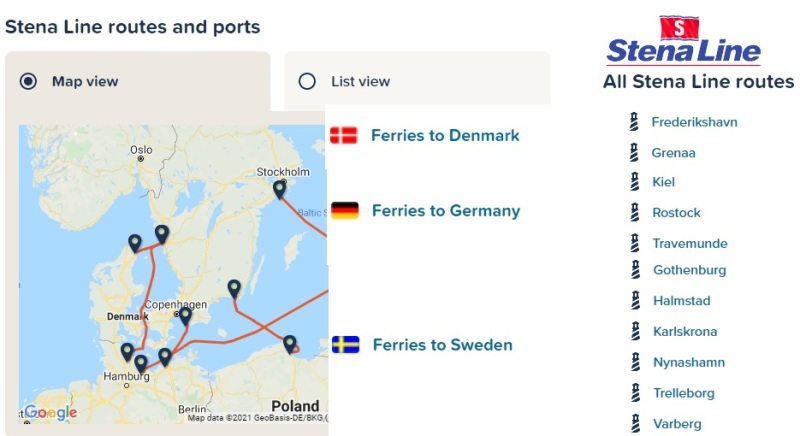Open the Ferries to Germany link
800x436 pixels.
coord(446,211)
